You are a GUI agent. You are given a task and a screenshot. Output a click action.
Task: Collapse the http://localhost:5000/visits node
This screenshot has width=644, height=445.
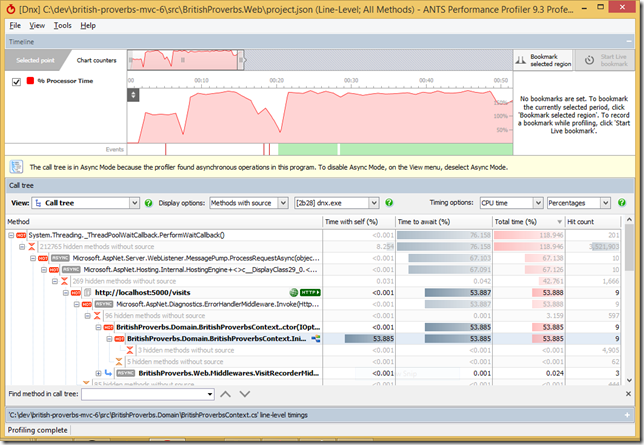point(66,293)
